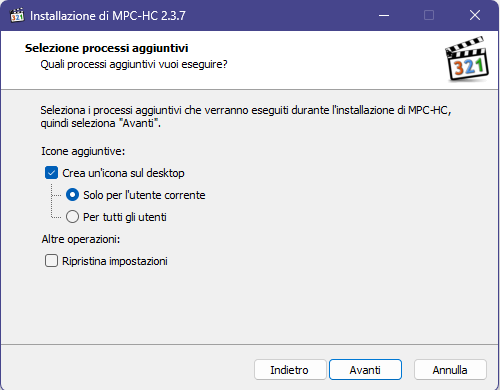Click the 'Selezione processi aggiuntivi' heading
500x390 pixels.
[x=107, y=48]
